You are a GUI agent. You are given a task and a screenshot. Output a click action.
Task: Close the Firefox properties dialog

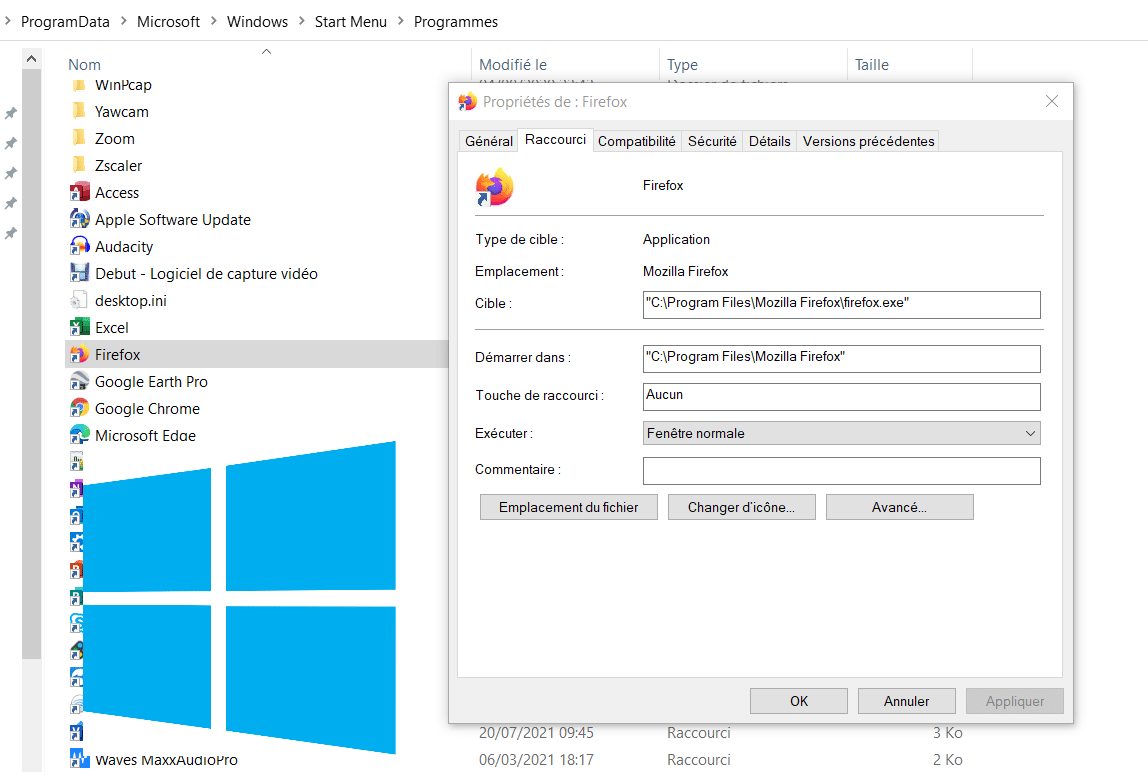1051,101
